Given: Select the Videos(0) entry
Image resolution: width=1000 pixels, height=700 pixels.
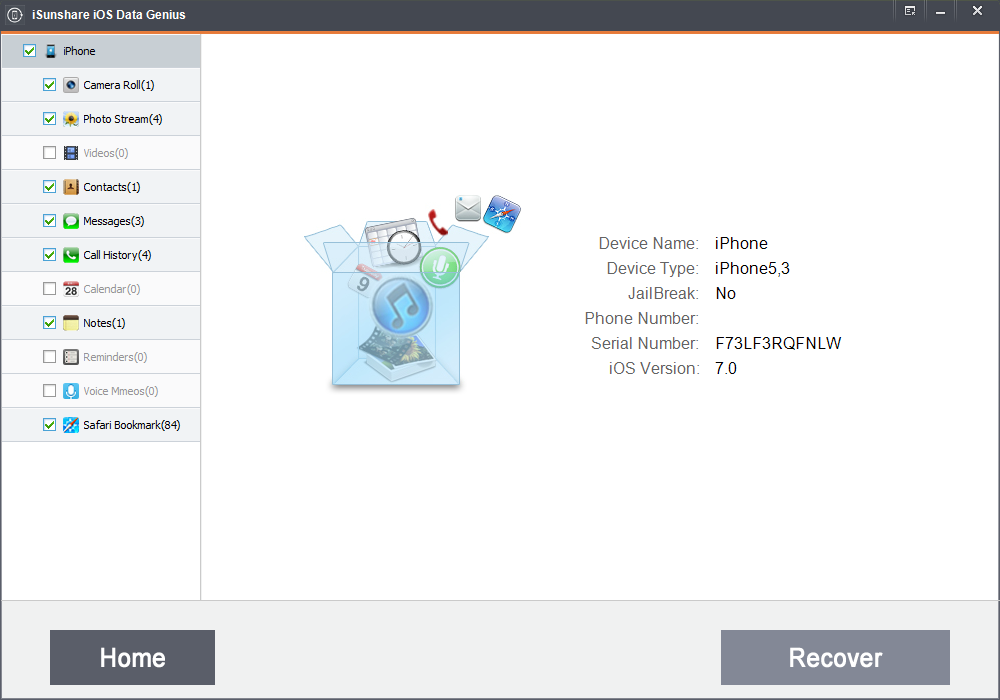Looking at the screenshot, I should (106, 153).
